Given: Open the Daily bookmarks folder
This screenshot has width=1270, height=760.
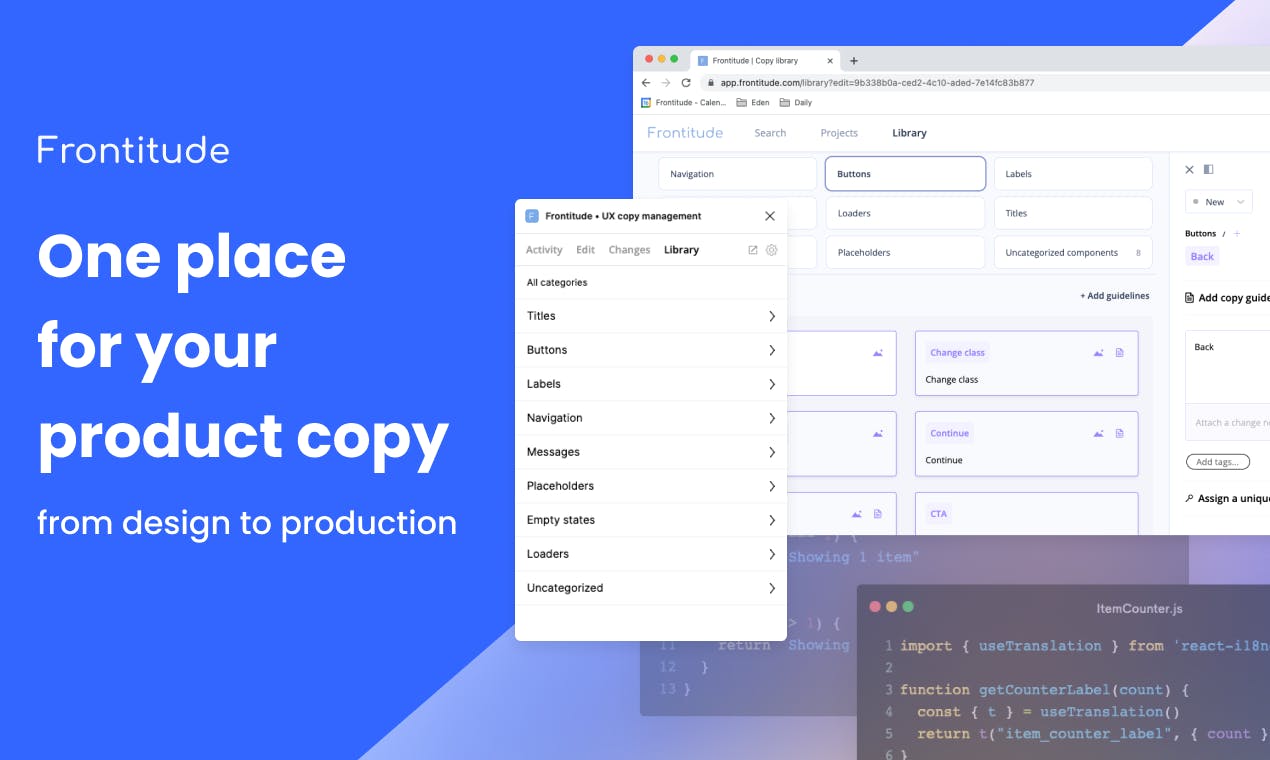Looking at the screenshot, I should [796, 102].
